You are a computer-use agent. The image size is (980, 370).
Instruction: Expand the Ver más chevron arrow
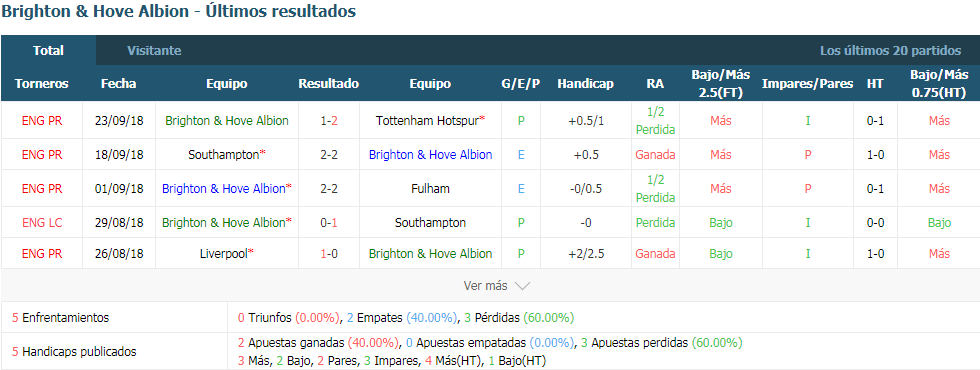(x=522, y=286)
